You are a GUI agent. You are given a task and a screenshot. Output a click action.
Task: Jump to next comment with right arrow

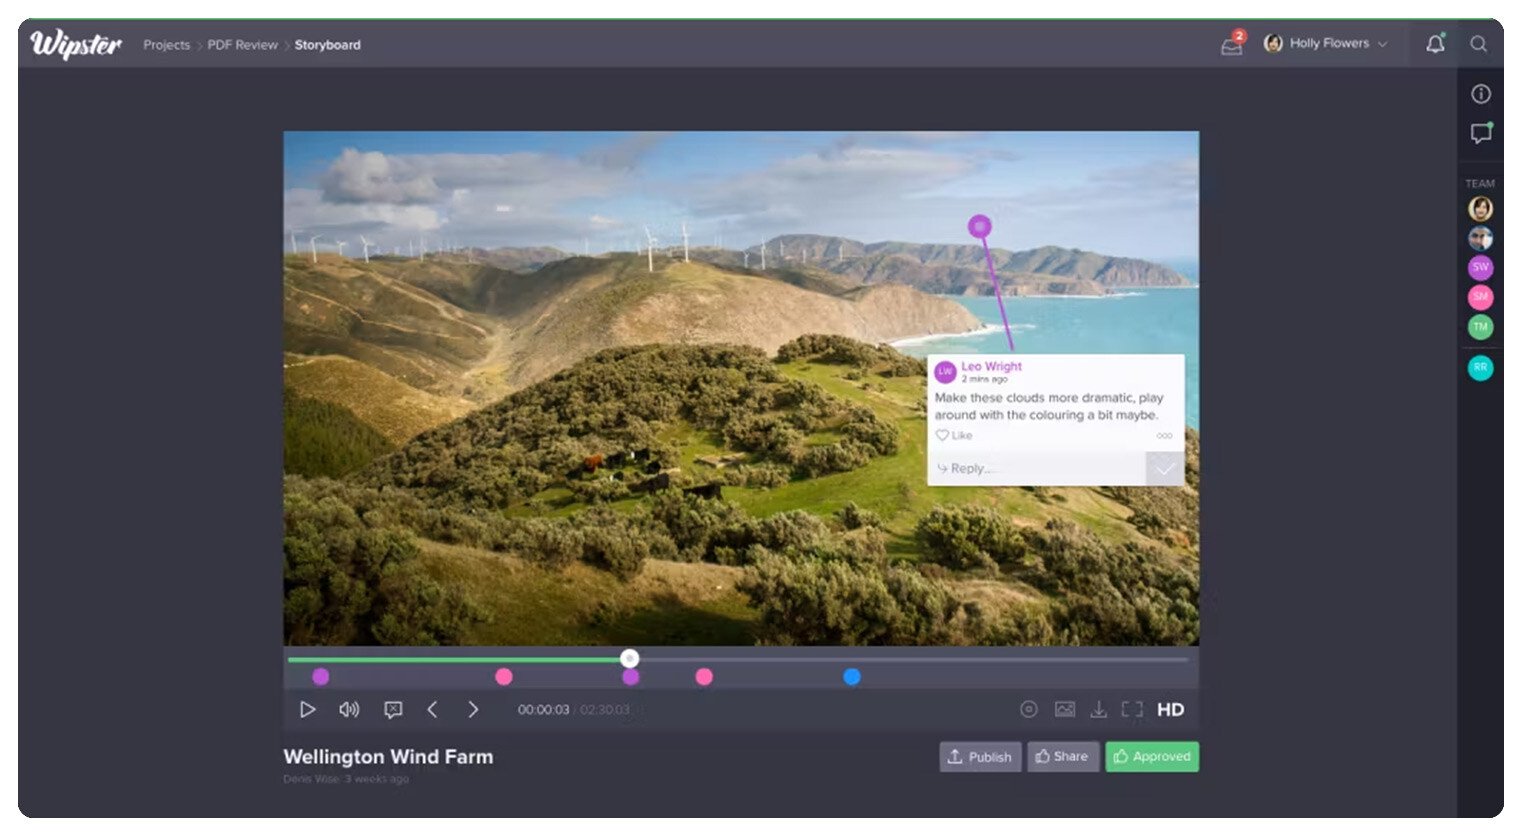point(473,710)
